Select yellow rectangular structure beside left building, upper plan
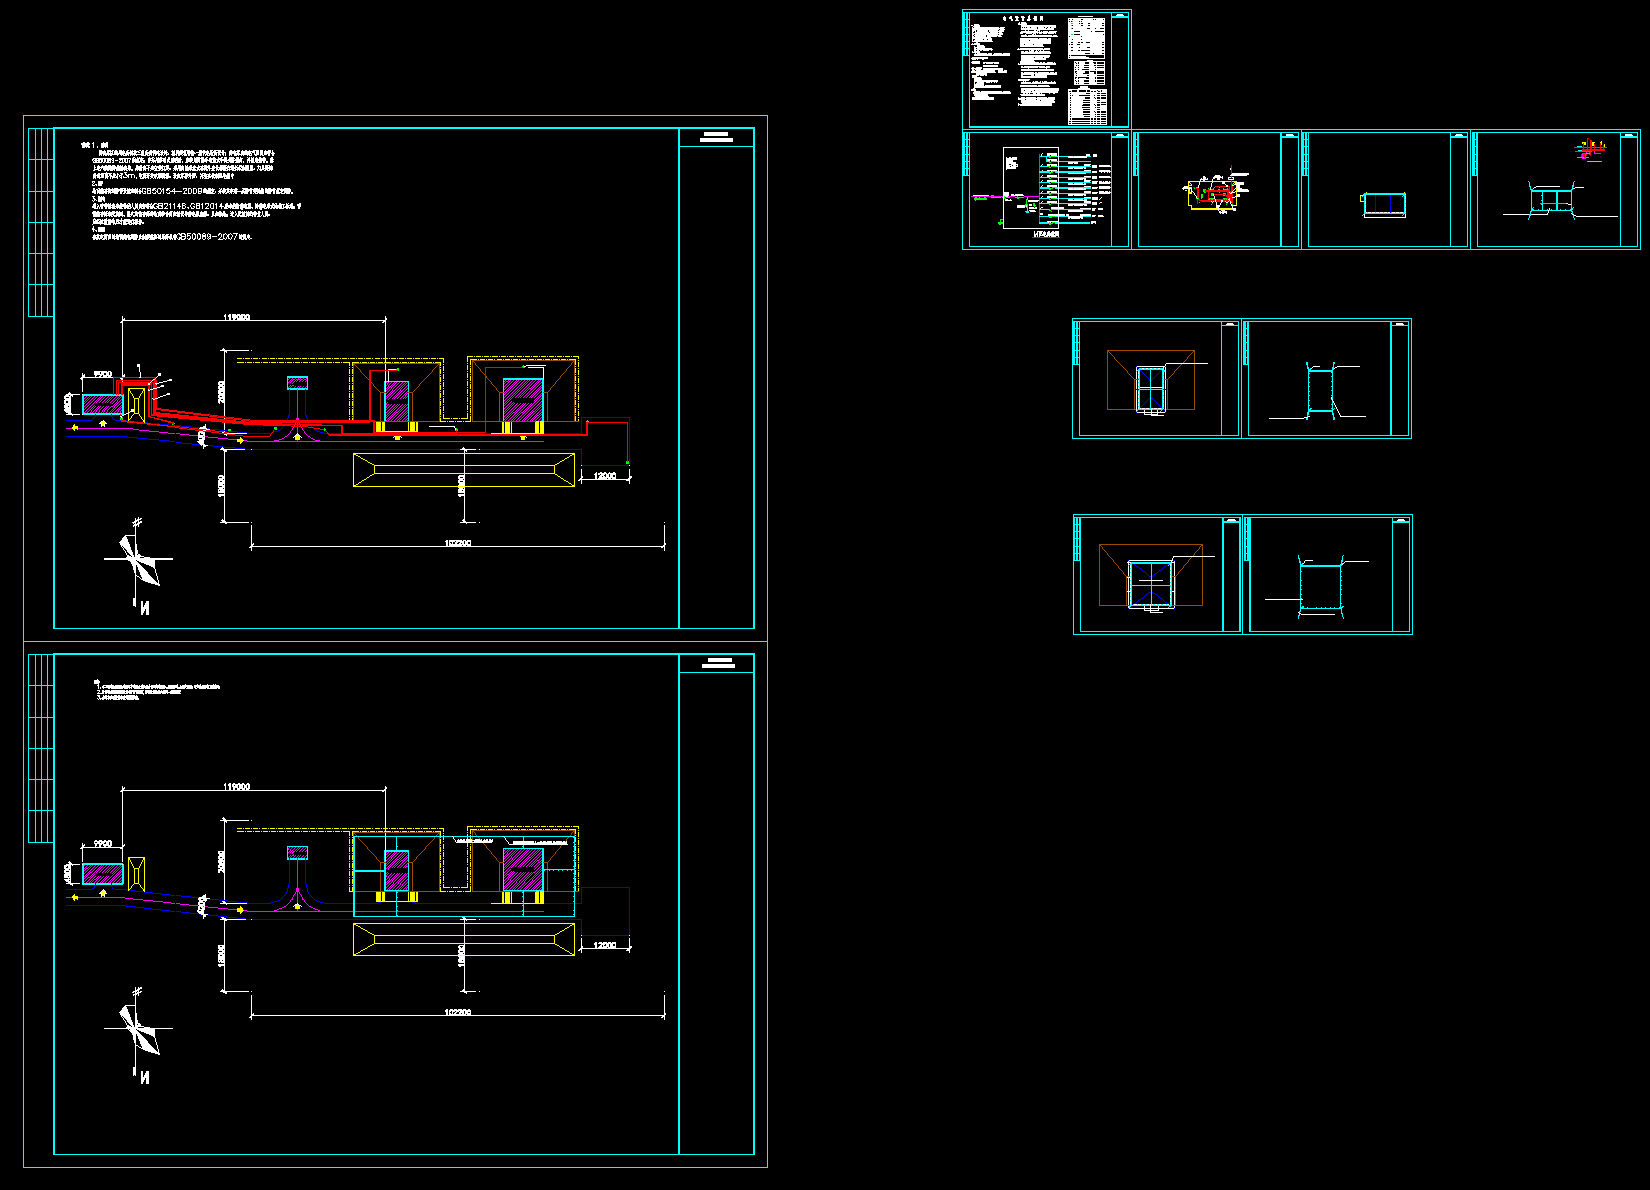Image resolution: width=1650 pixels, height=1190 pixels. click(136, 403)
